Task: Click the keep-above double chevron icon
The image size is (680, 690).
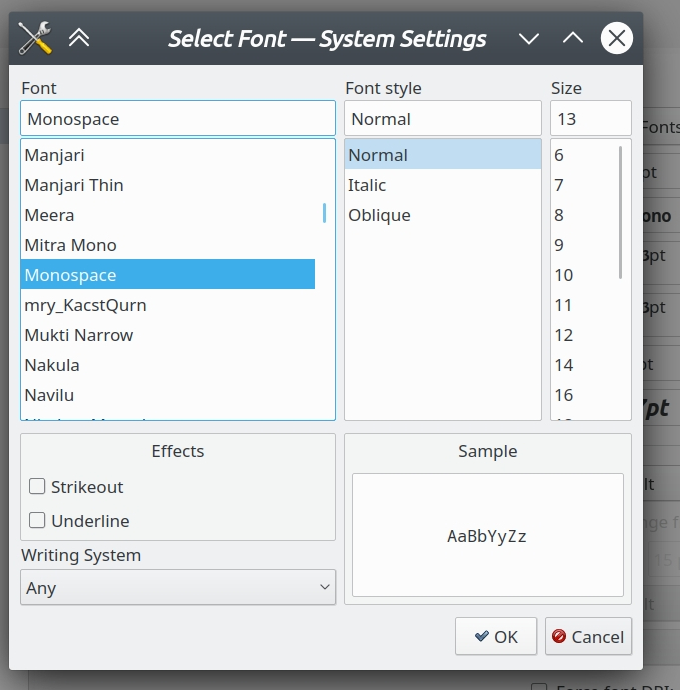Action: pyautogui.click(x=79, y=38)
